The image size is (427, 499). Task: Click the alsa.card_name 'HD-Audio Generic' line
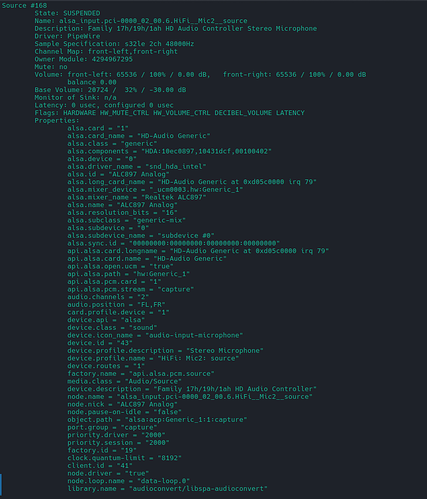(139, 136)
